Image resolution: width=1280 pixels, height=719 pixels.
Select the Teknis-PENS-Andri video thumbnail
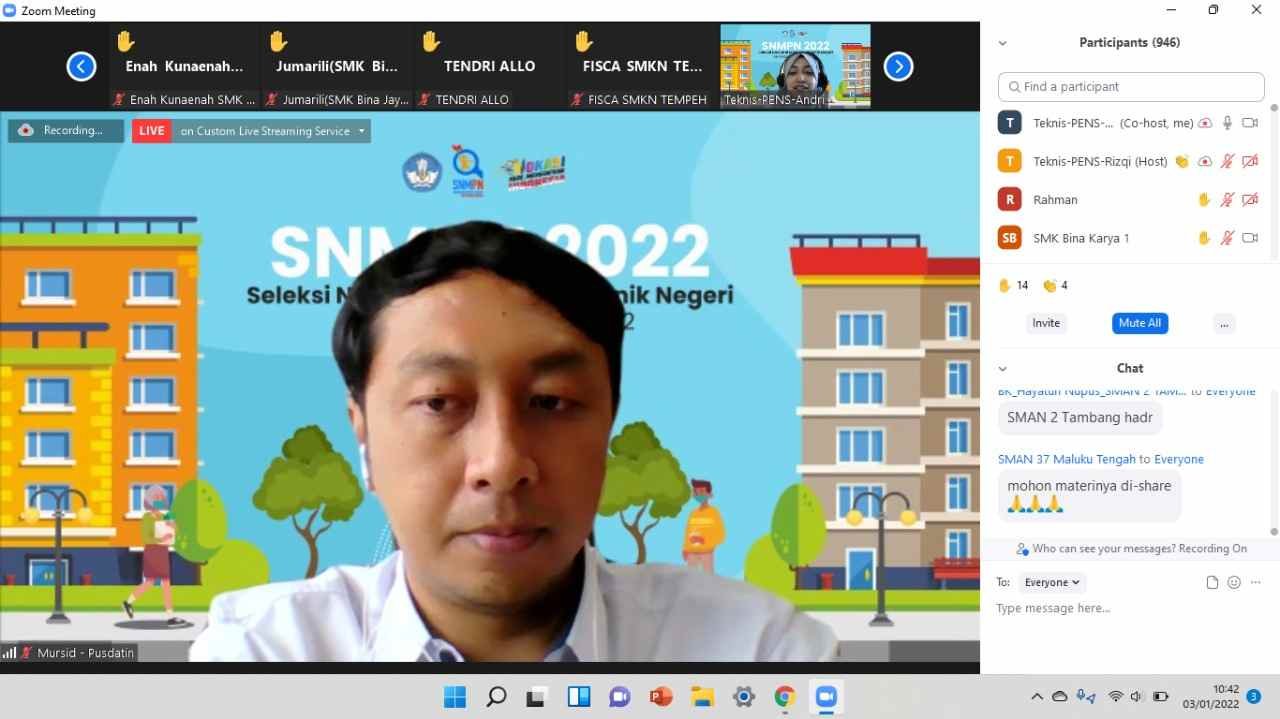(795, 66)
